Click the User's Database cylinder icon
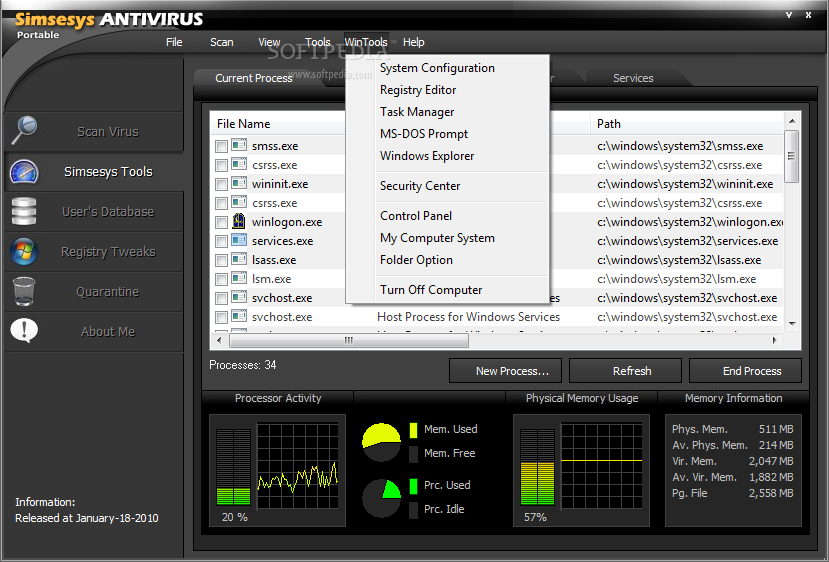This screenshot has width=829, height=562. tap(24, 211)
